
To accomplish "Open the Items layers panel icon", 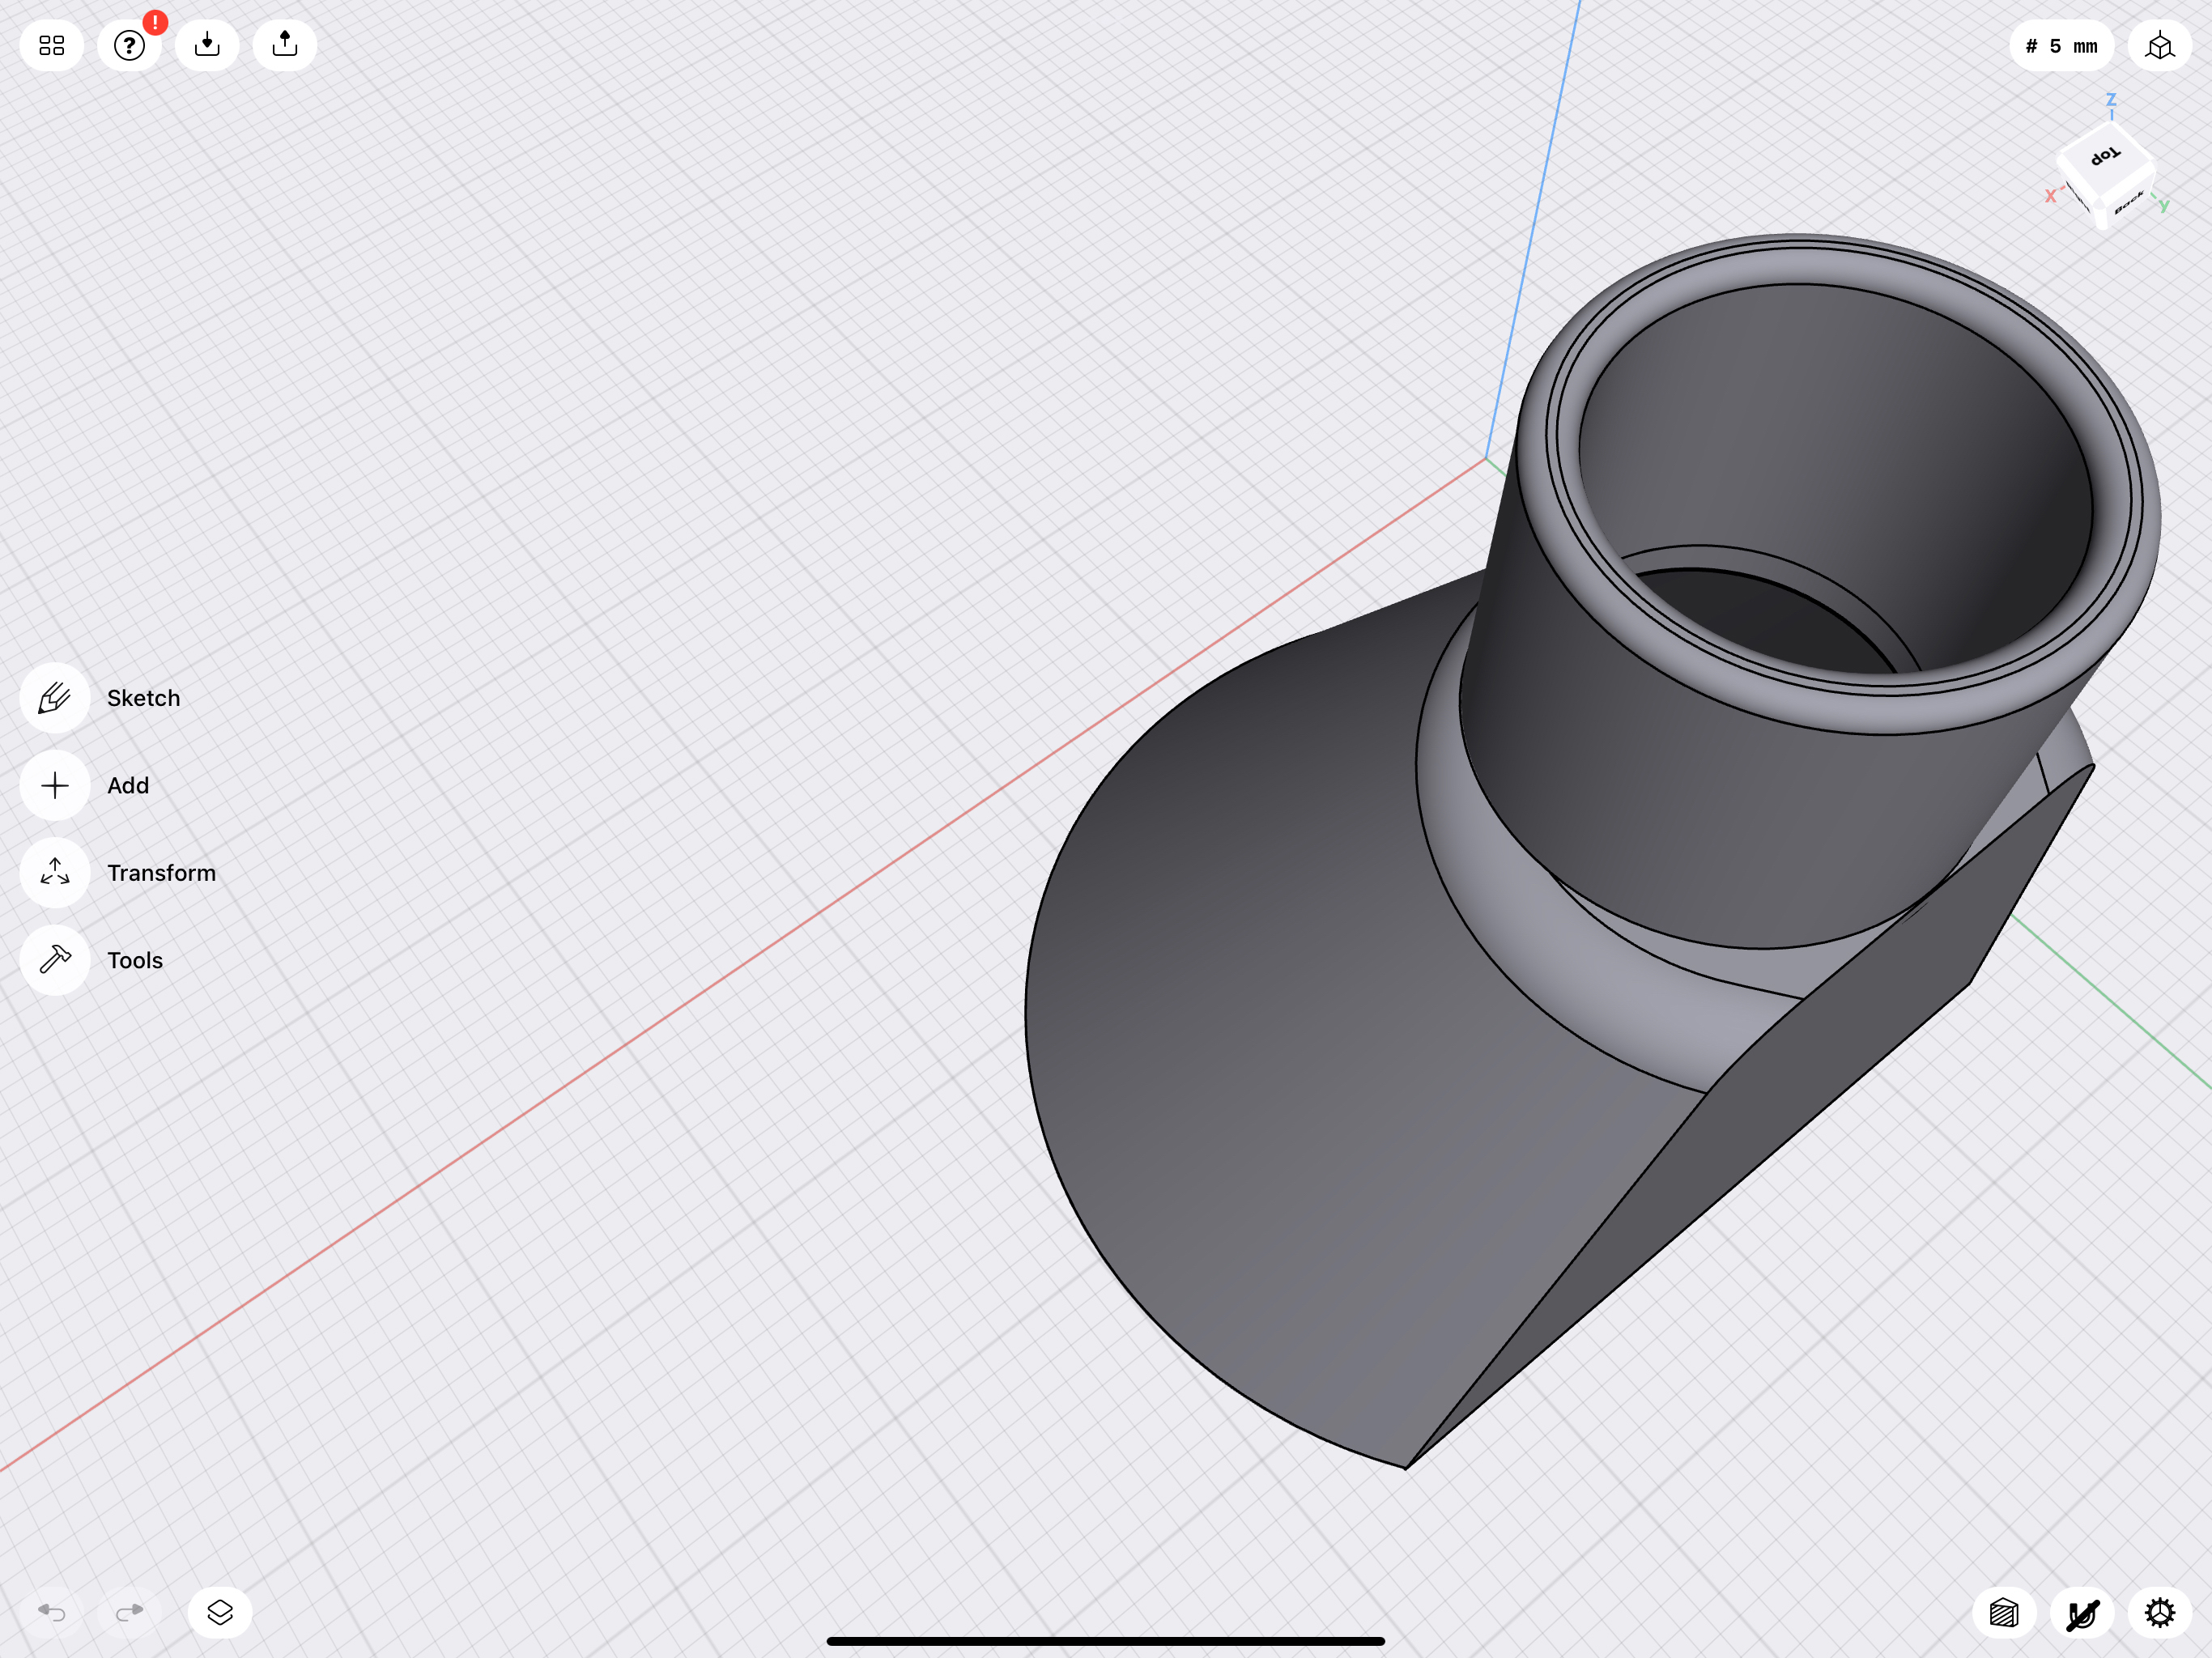I will (220, 1612).
